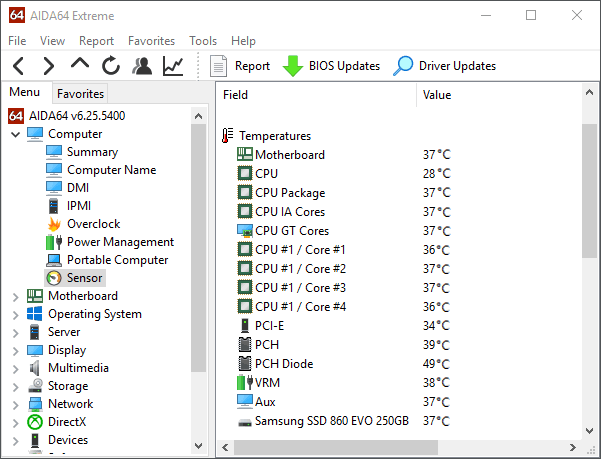The height and width of the screenshot is (459, 601).
Task: Collapse the Computer tree node
Action: coord(15,134)
